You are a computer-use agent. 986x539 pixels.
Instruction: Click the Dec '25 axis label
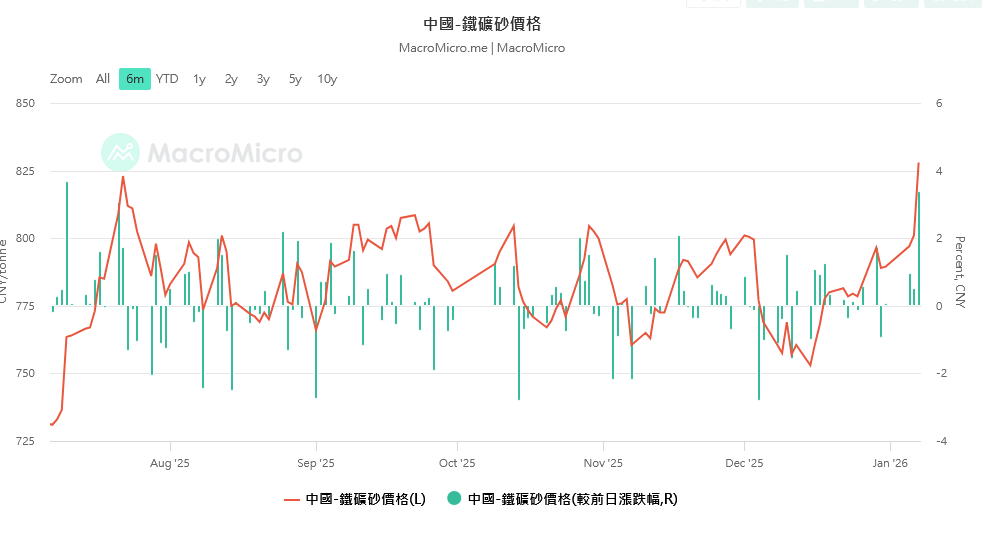[x=744, y=464]
